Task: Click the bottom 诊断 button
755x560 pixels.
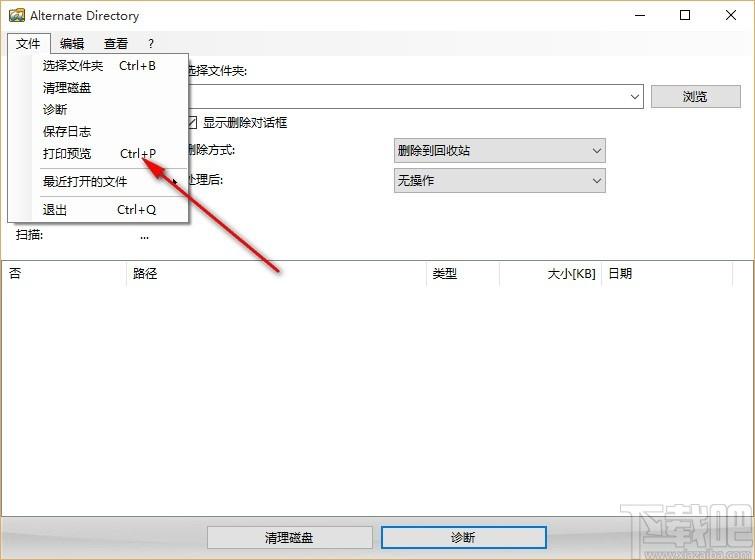Action: (x=463, y=537)
